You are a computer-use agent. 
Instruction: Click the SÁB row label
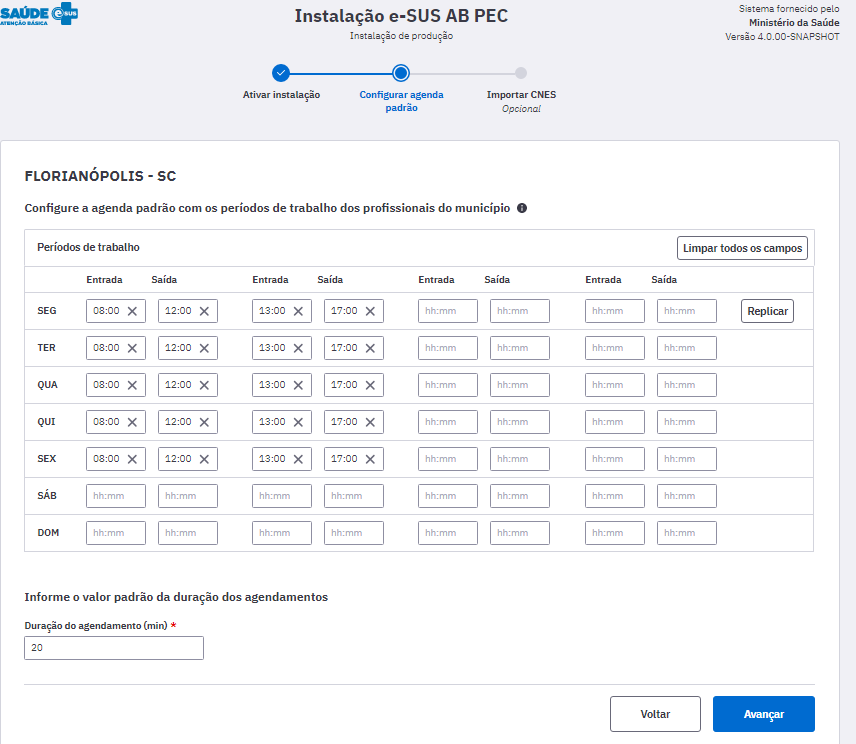tap(47, 496)
